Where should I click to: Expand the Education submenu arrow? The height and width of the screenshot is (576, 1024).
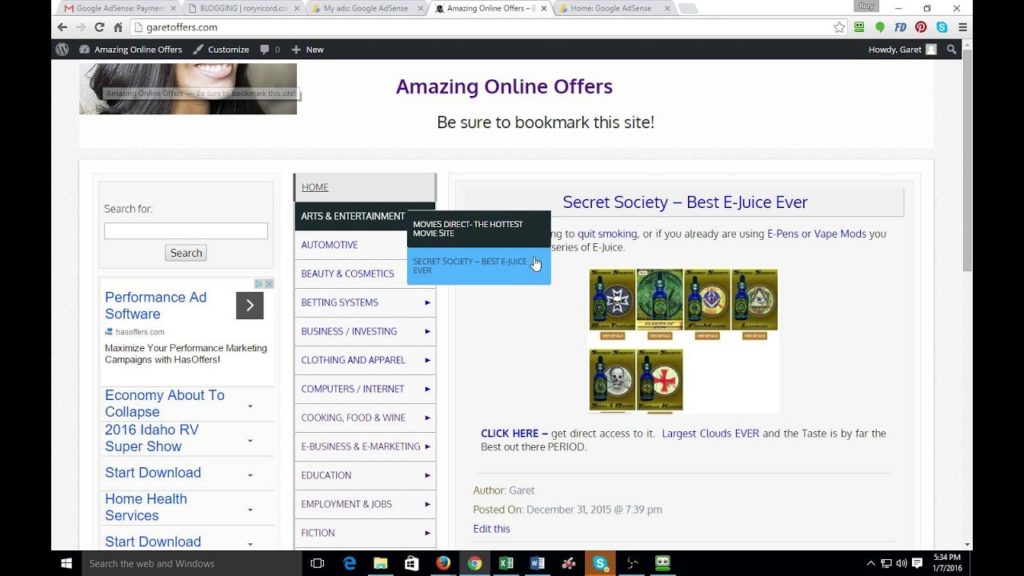(427, 475)
